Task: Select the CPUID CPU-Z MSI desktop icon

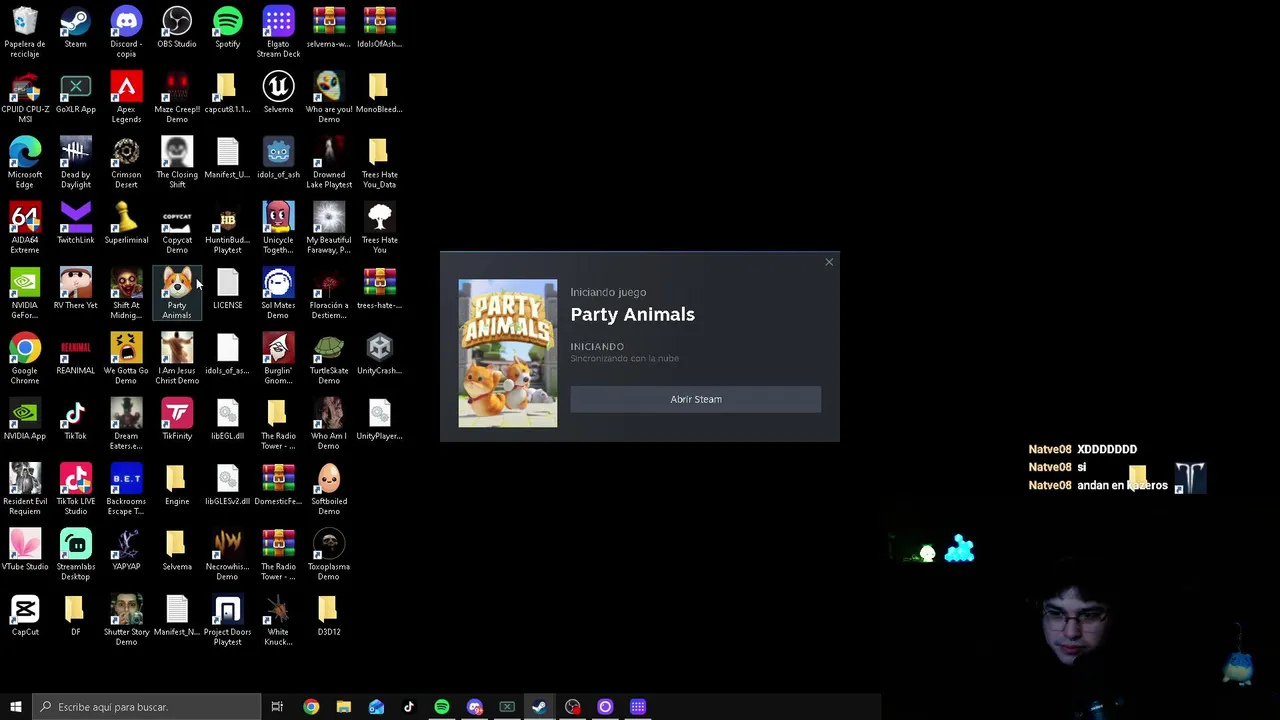Action: pos(25,97)
